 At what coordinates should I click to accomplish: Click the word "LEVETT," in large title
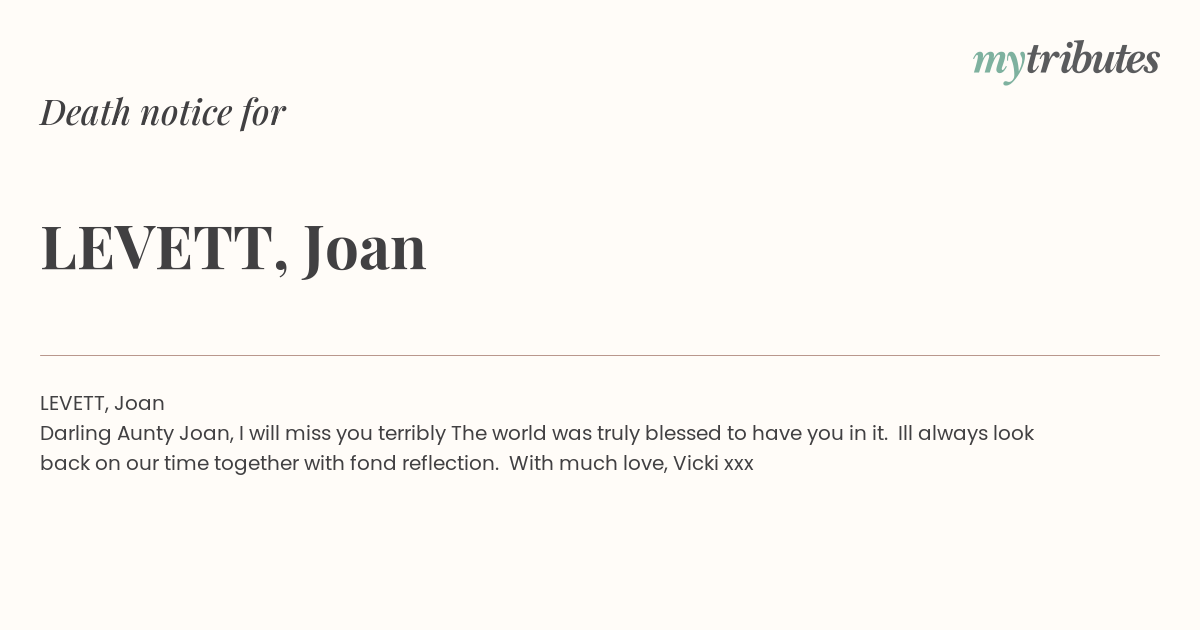point(165,248)
